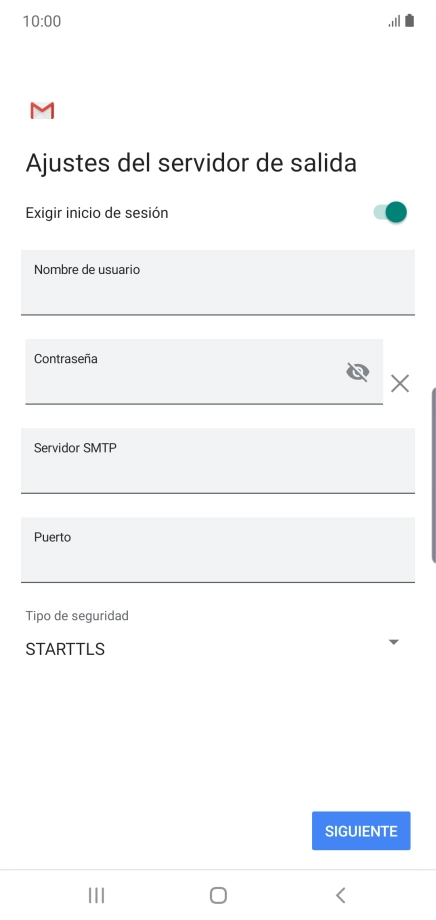Viewport: 436px width, 920px height.
Task: Tap the clock showing 10:00
Action: click(42, 22)
